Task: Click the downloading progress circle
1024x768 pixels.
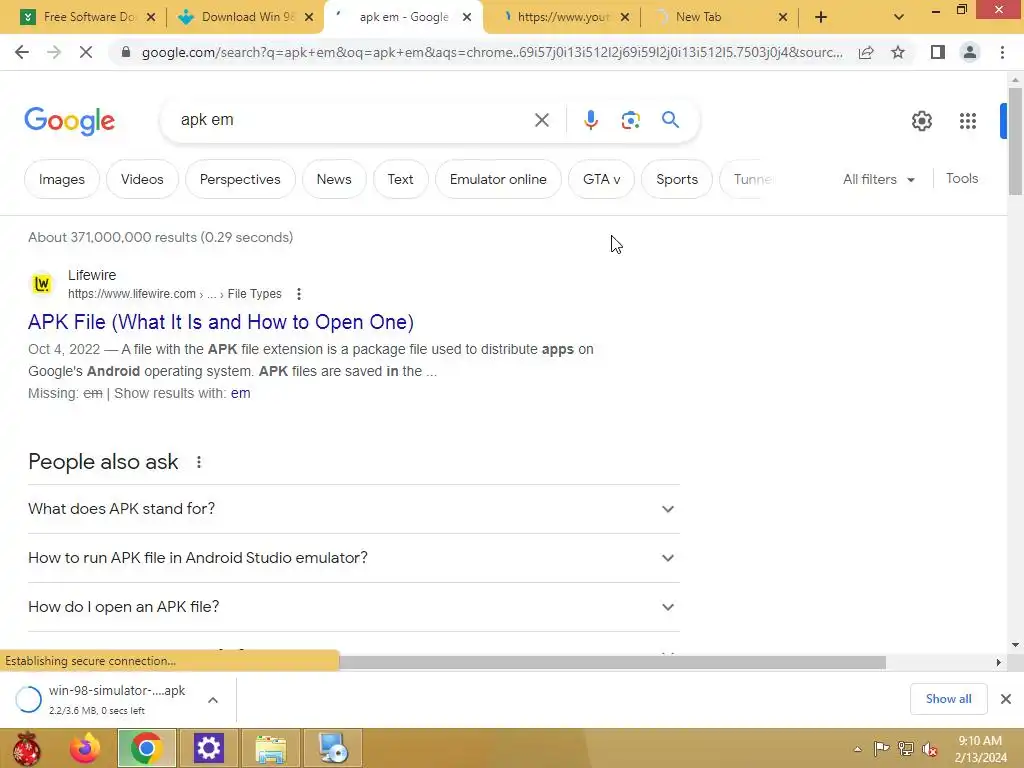Action: [x=28, y=699]
